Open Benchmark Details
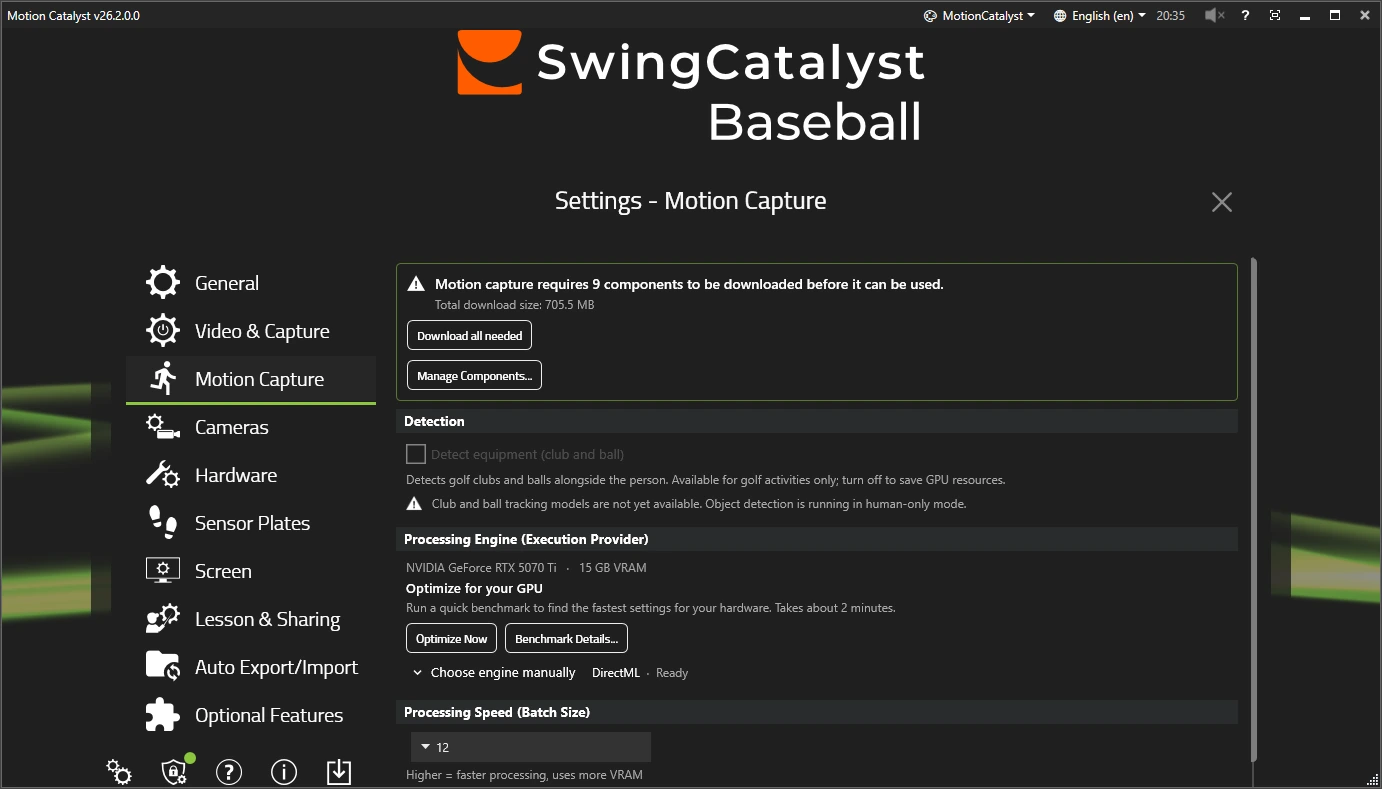Screen dimensions: 1382x789 click(566, 638)
